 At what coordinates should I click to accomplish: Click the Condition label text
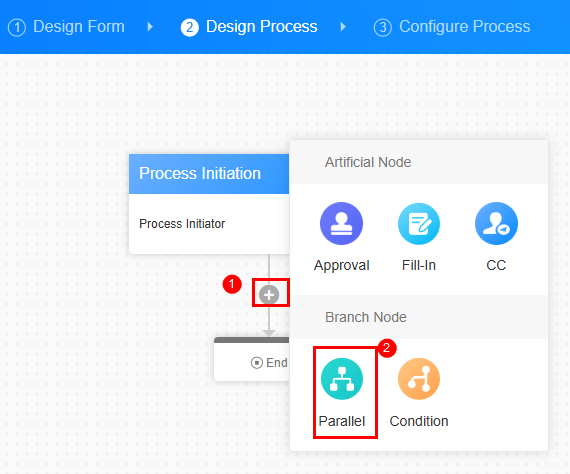[x=419, y=421]
